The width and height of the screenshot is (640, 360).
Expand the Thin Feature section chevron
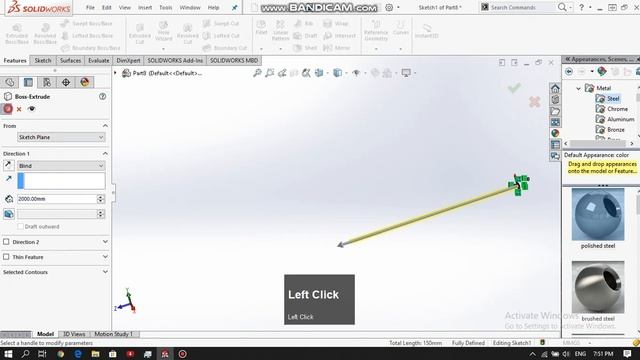pyautogui.click(x=105, y=257)
